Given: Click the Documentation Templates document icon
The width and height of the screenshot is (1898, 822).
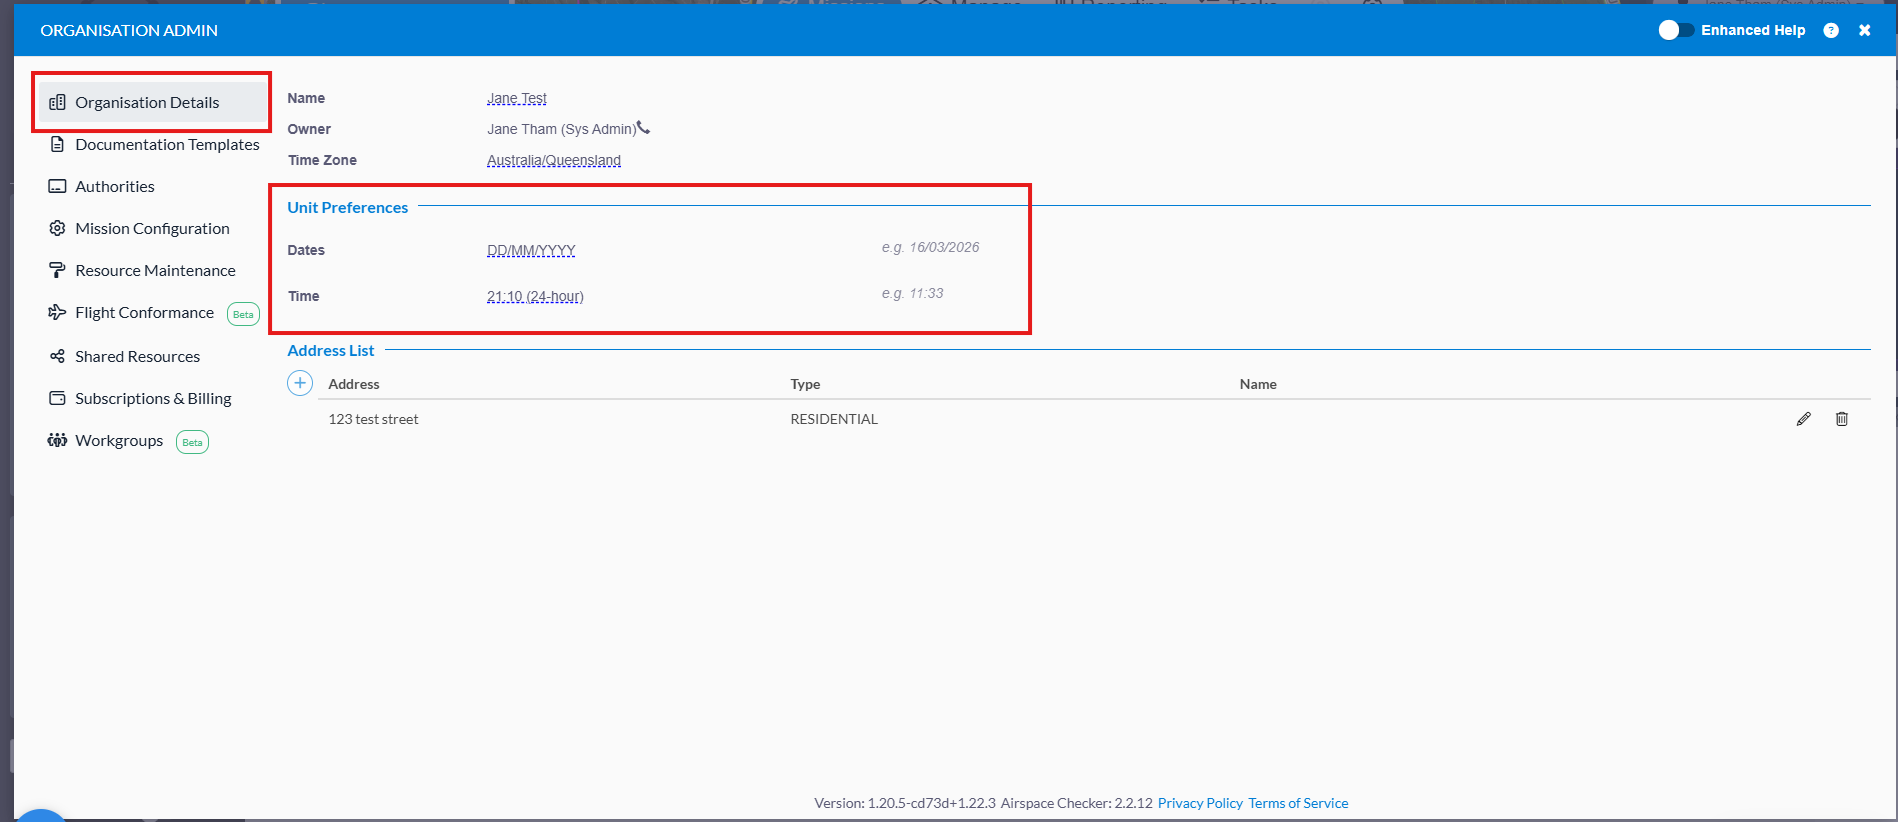Looking at the screenshot, I should 57,144.
